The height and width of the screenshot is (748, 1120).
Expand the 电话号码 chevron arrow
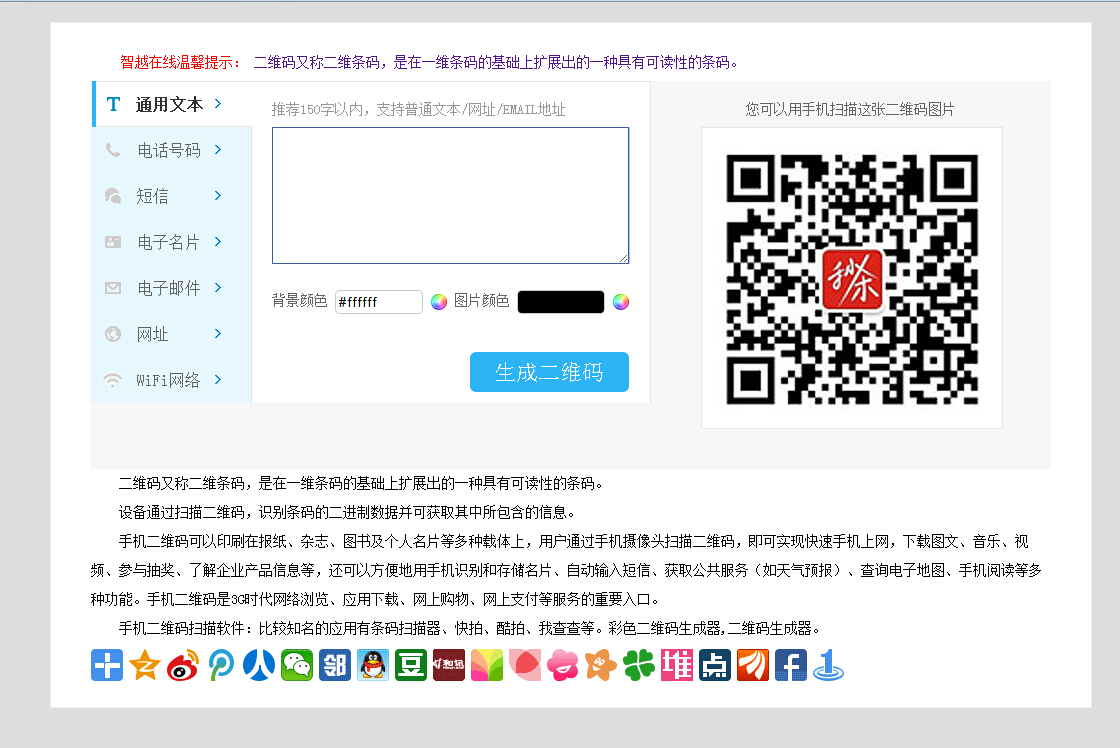218,150
